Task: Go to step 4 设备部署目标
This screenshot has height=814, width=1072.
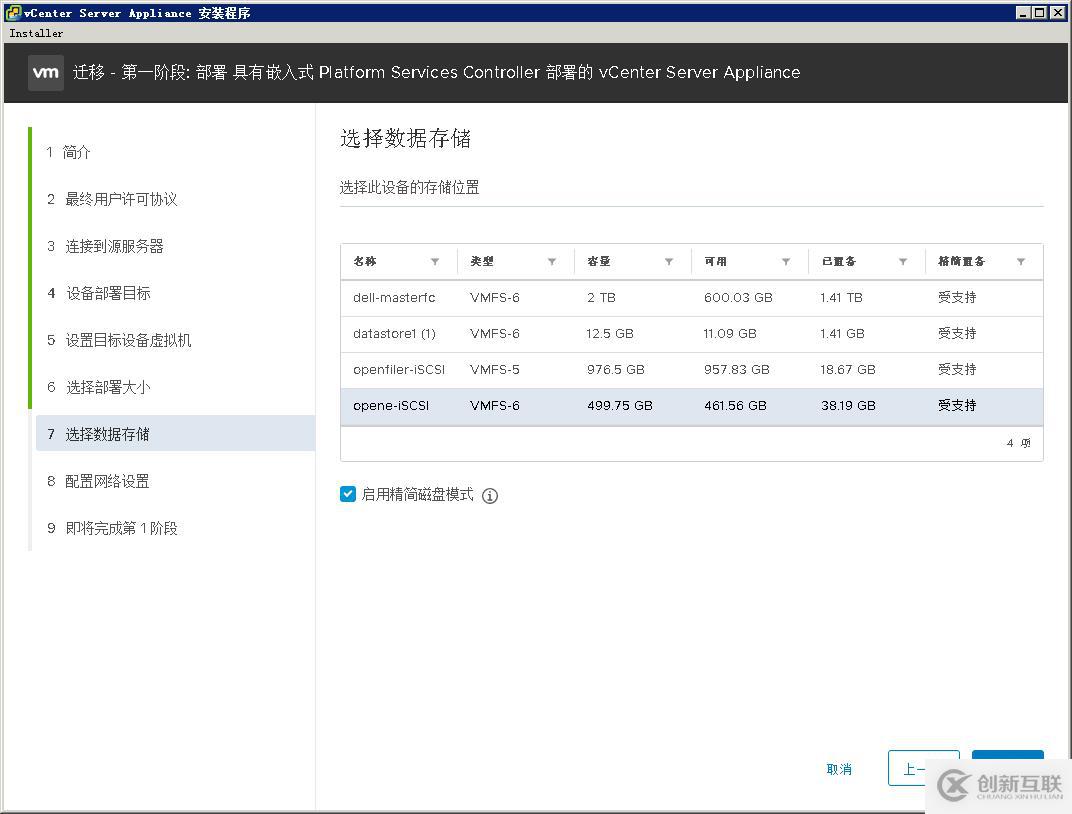Action: pos(98,293)
